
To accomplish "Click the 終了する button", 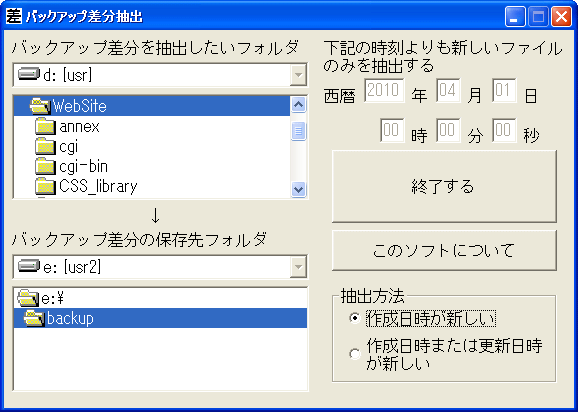I will [x=444, y=186].
